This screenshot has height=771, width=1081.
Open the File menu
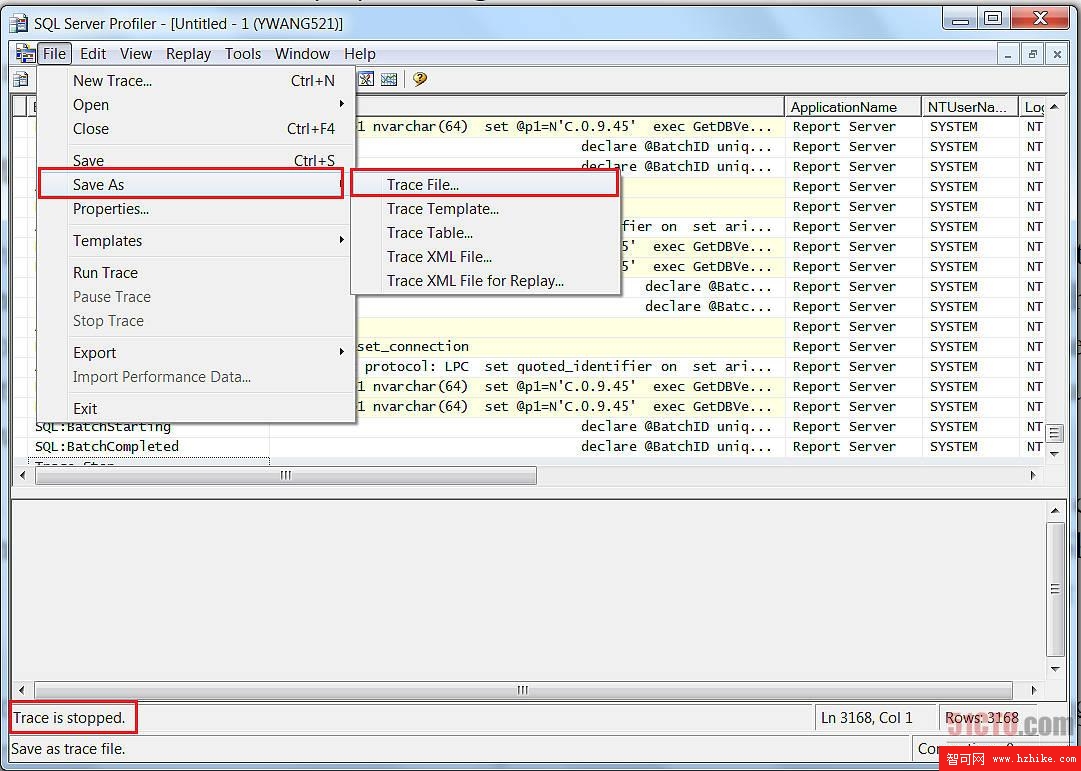pyautogui.click(x=54, y=54)
